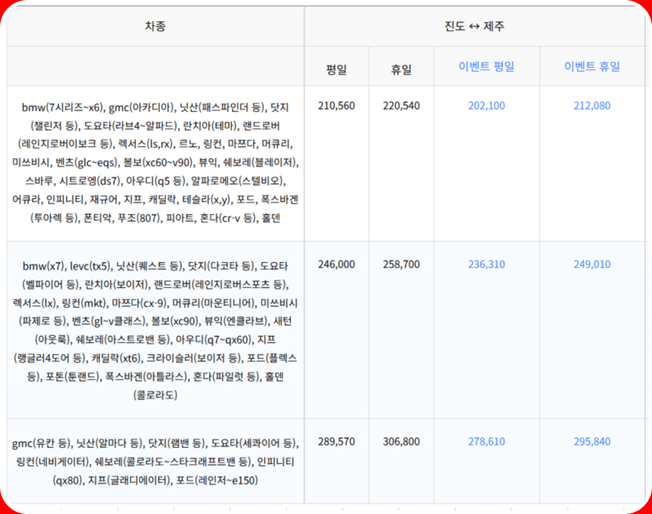Screen dimensions: 652x514
Task: Click the 258,700 holiday fare
Action: (x=401, y=264)
